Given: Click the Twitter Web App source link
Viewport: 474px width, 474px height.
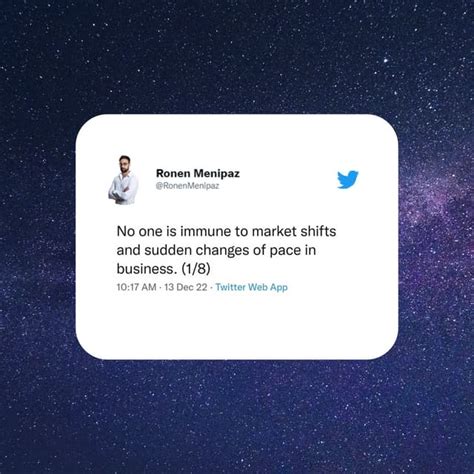Looking at the screenshot, I should click(x=252, y=287).
